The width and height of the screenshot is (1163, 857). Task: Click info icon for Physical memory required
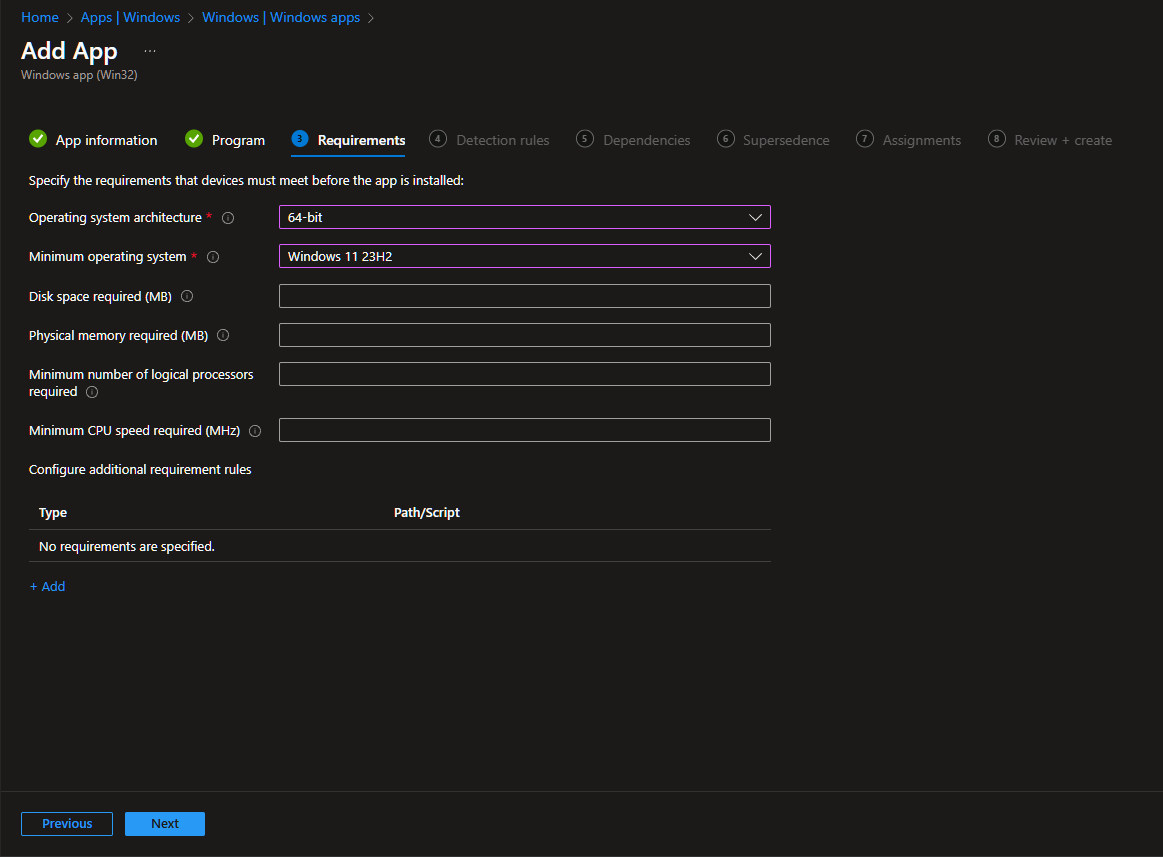[223, 335]
